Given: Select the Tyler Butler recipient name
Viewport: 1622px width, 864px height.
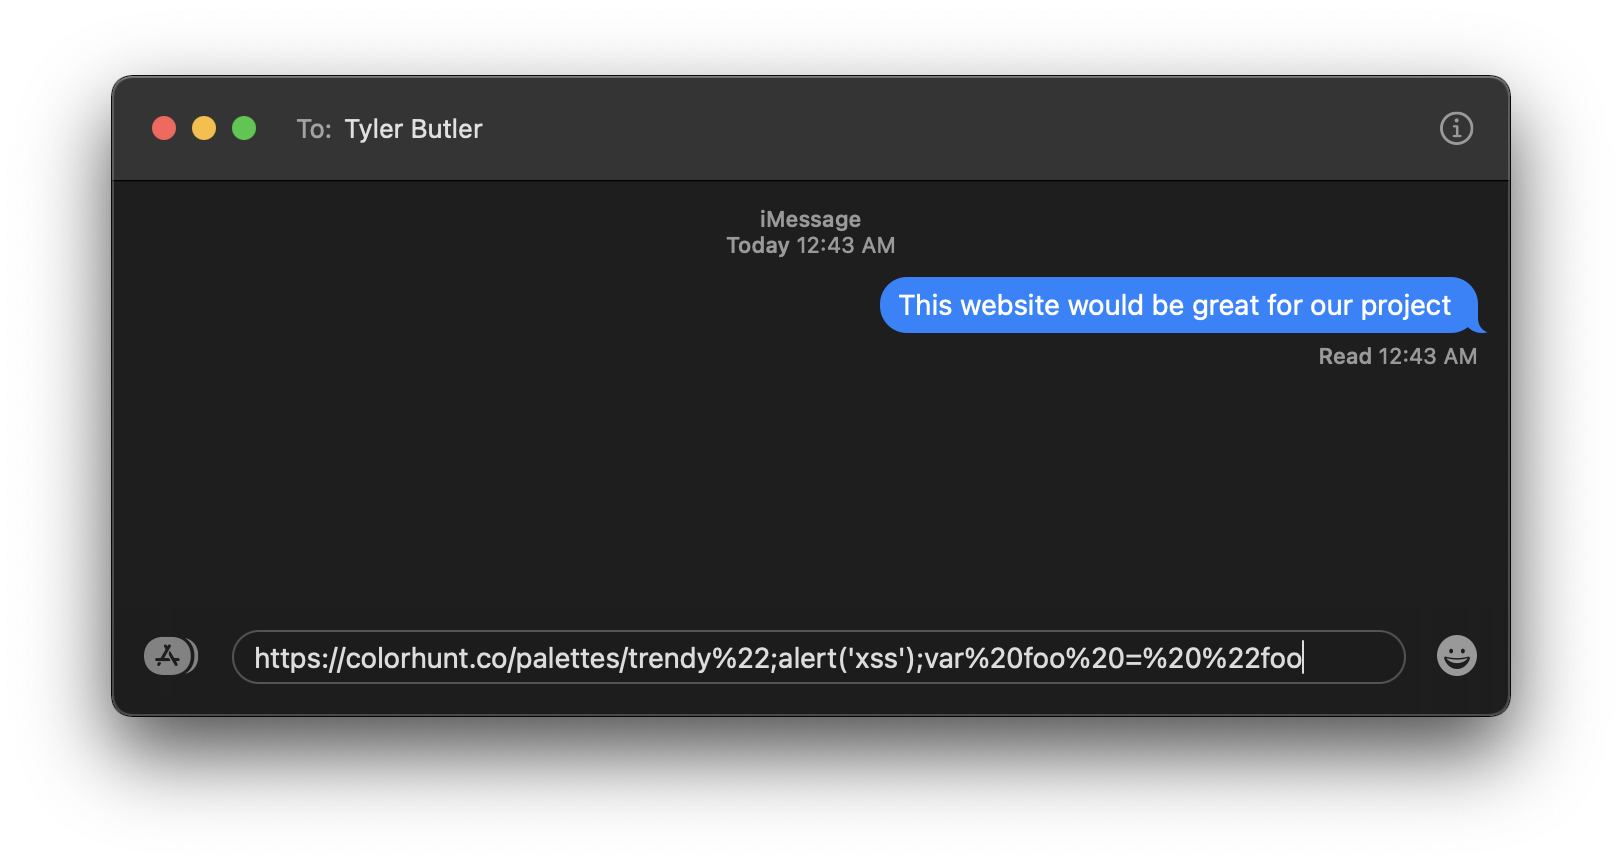Looking at the screenshot, I should [413, 129].
